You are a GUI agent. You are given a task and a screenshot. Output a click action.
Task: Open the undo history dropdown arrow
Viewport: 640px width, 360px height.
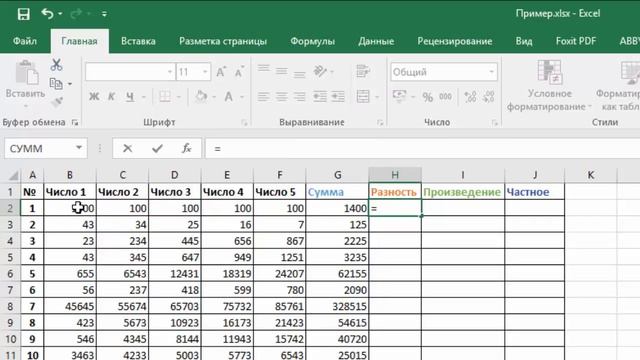pyautogui.click(x=60, y=14)
